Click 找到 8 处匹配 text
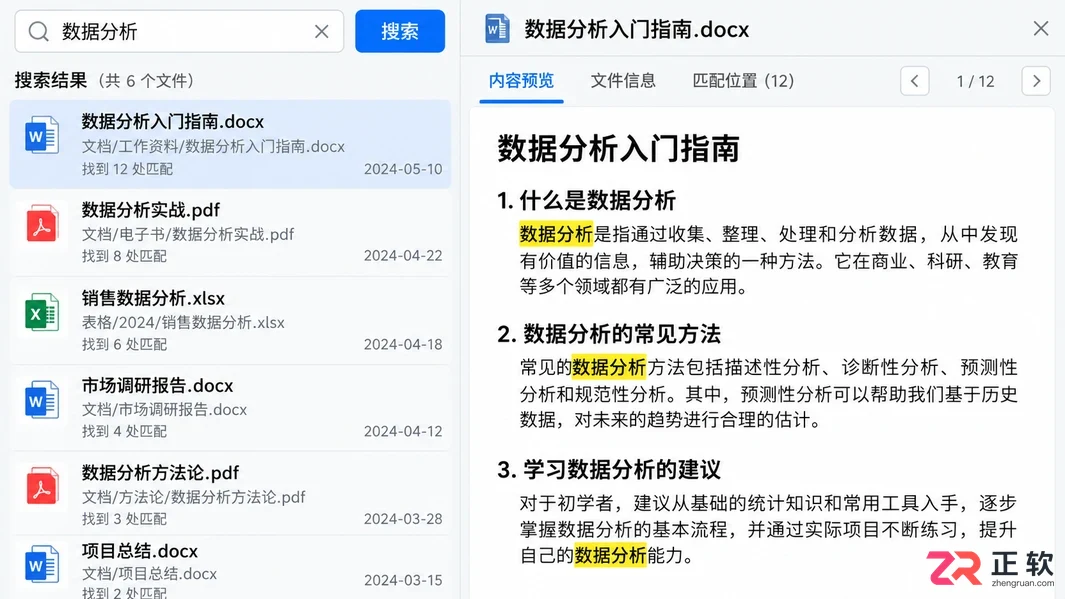Screen dimensions: 1065x599 pyautogui.click(x=124, y=256)
